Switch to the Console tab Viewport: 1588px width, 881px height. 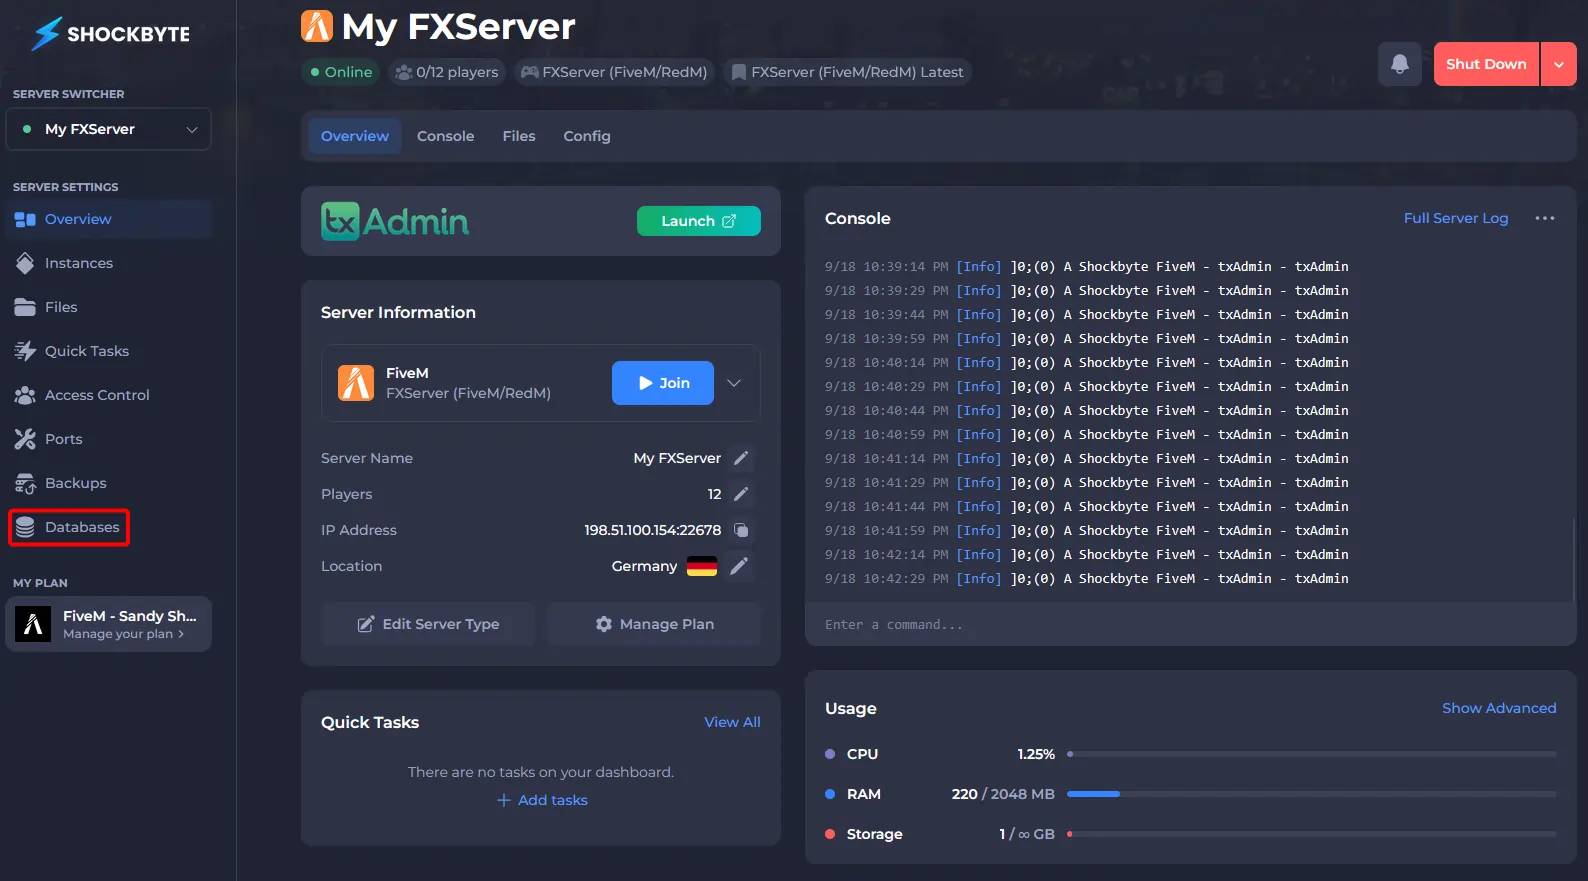coord(445,136)
